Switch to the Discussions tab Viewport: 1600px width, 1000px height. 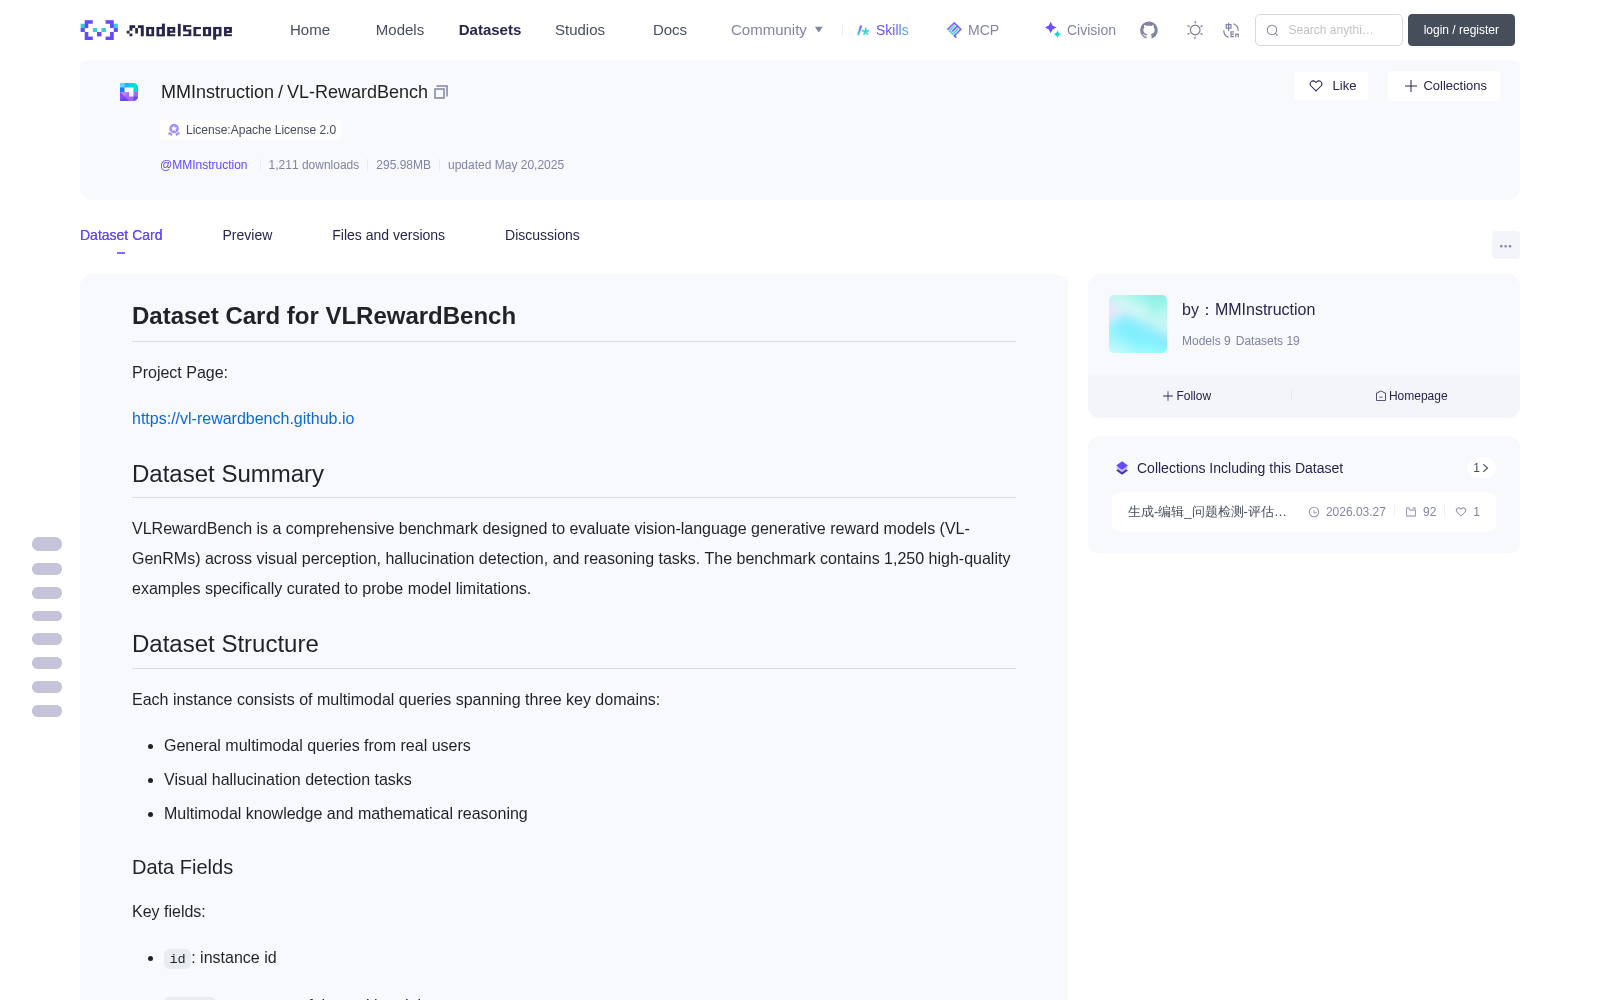pyautogui.click(x=542, y=235)
